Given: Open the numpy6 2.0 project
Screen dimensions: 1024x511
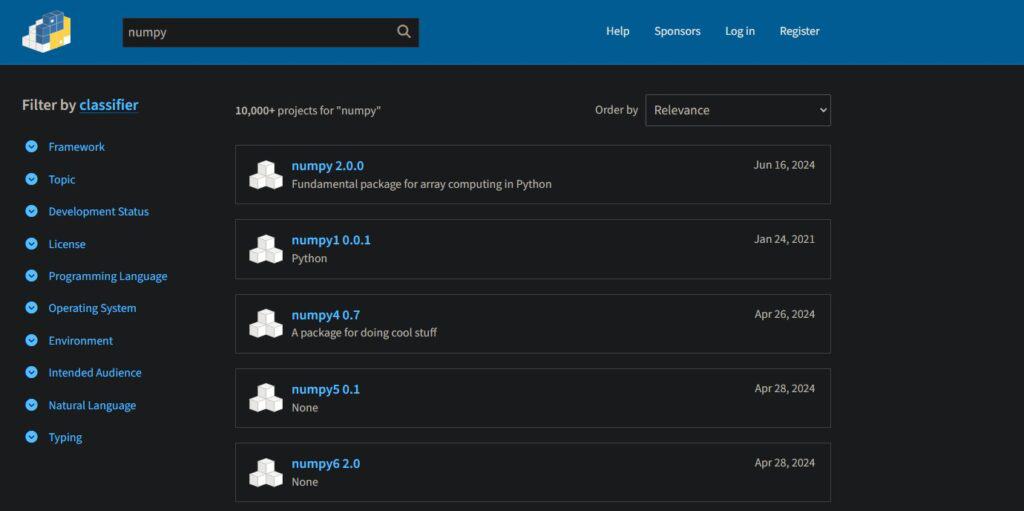Looking at the screenshot, I should click(x=326, y=464).
